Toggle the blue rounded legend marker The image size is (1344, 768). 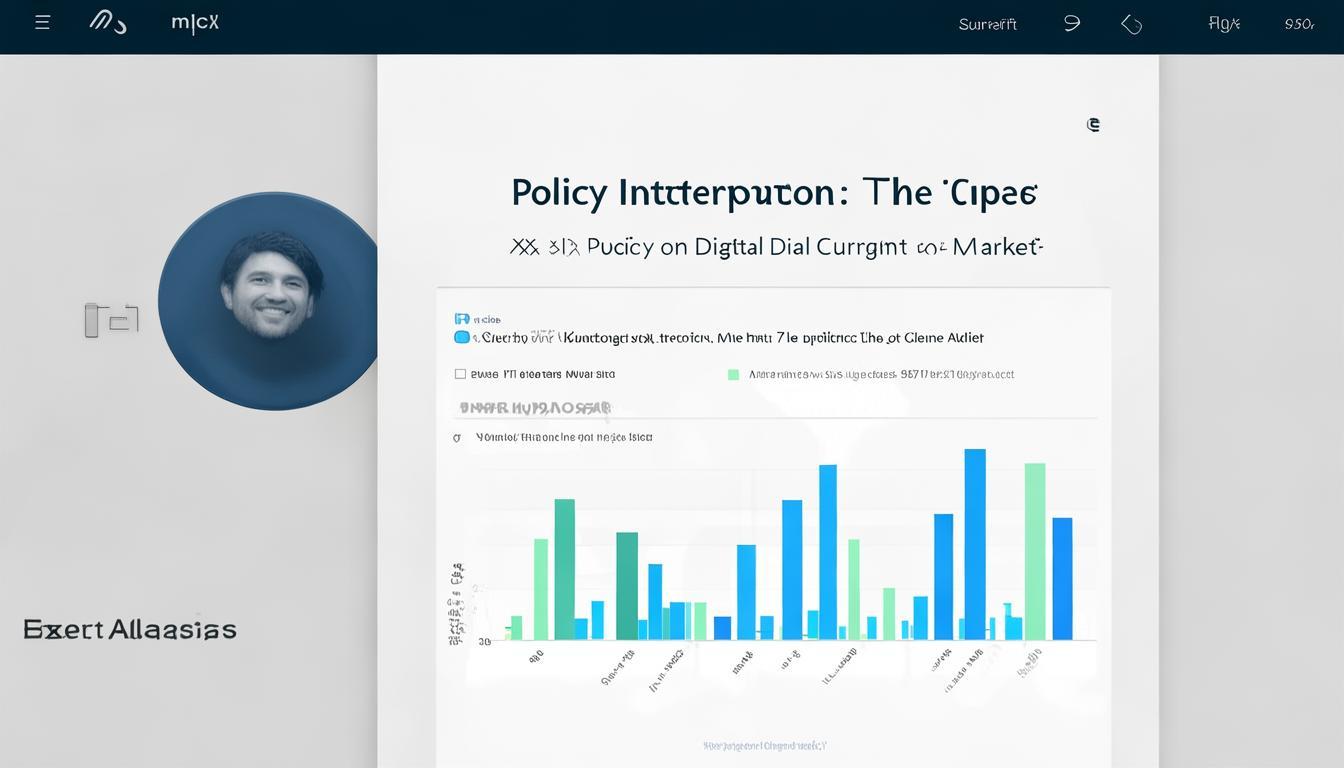(462, 338)
